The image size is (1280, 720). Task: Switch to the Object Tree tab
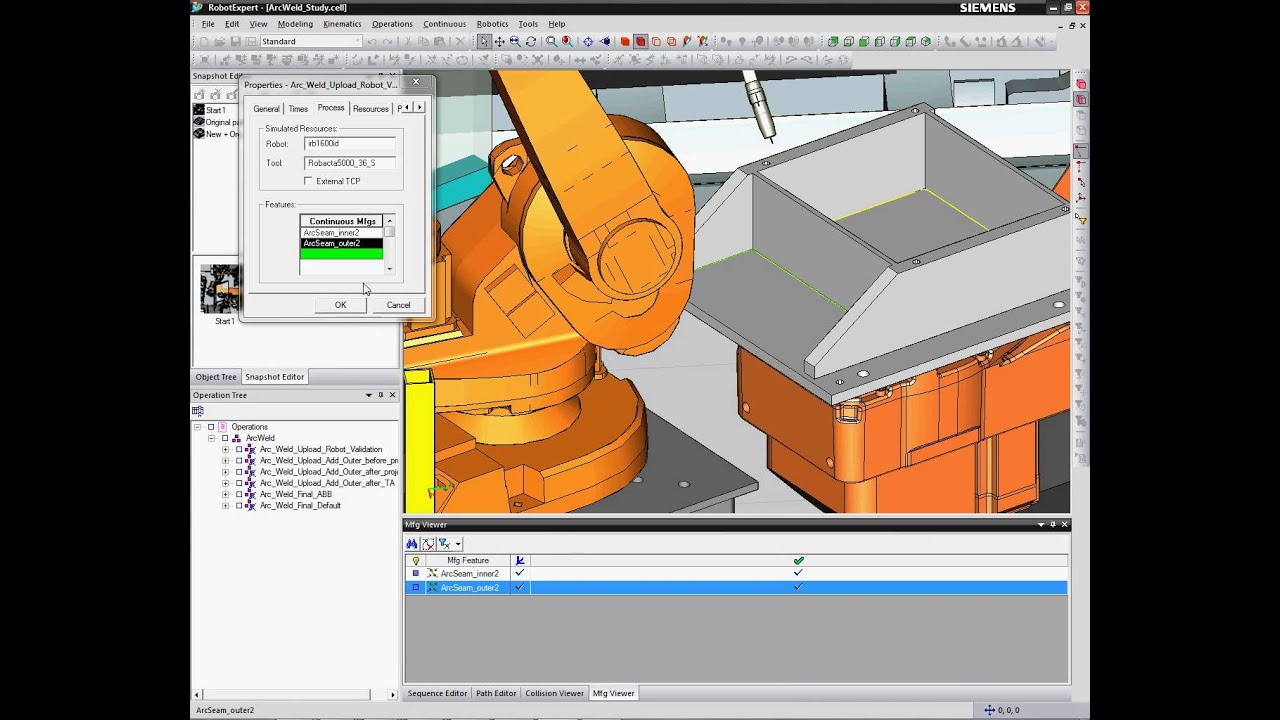tap(216, 377)
